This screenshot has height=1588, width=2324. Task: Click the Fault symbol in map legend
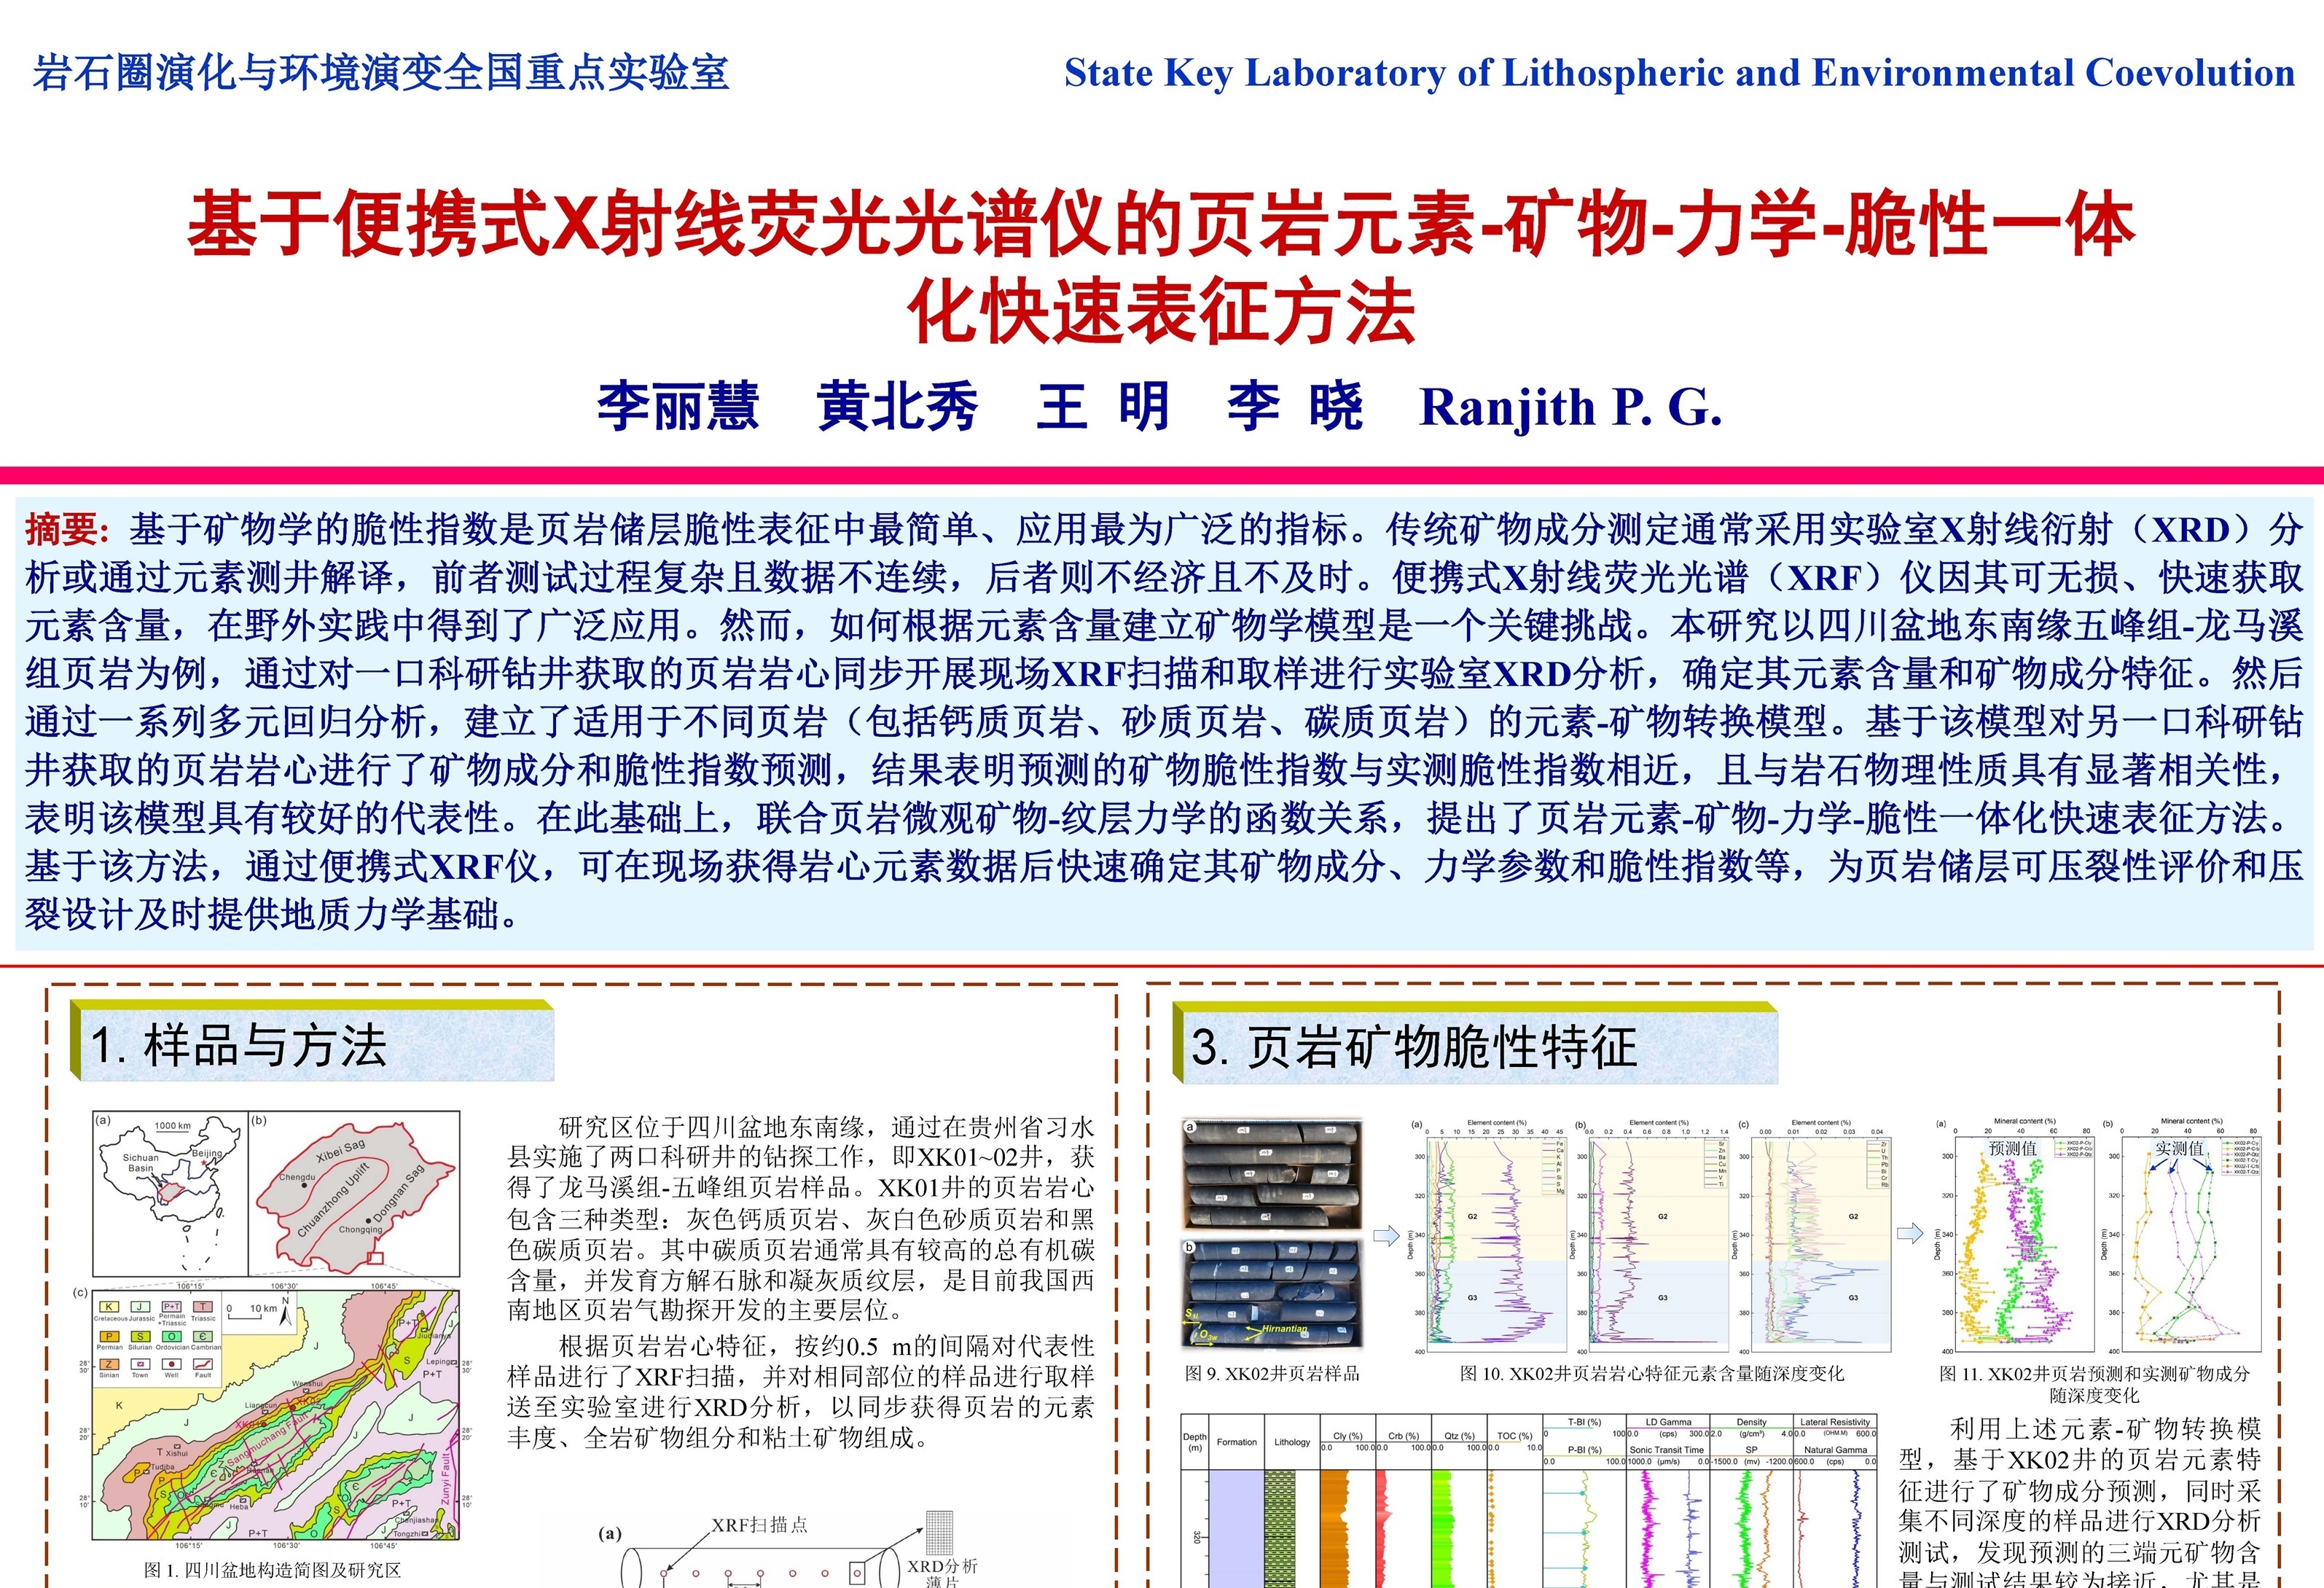point(203,1364)
